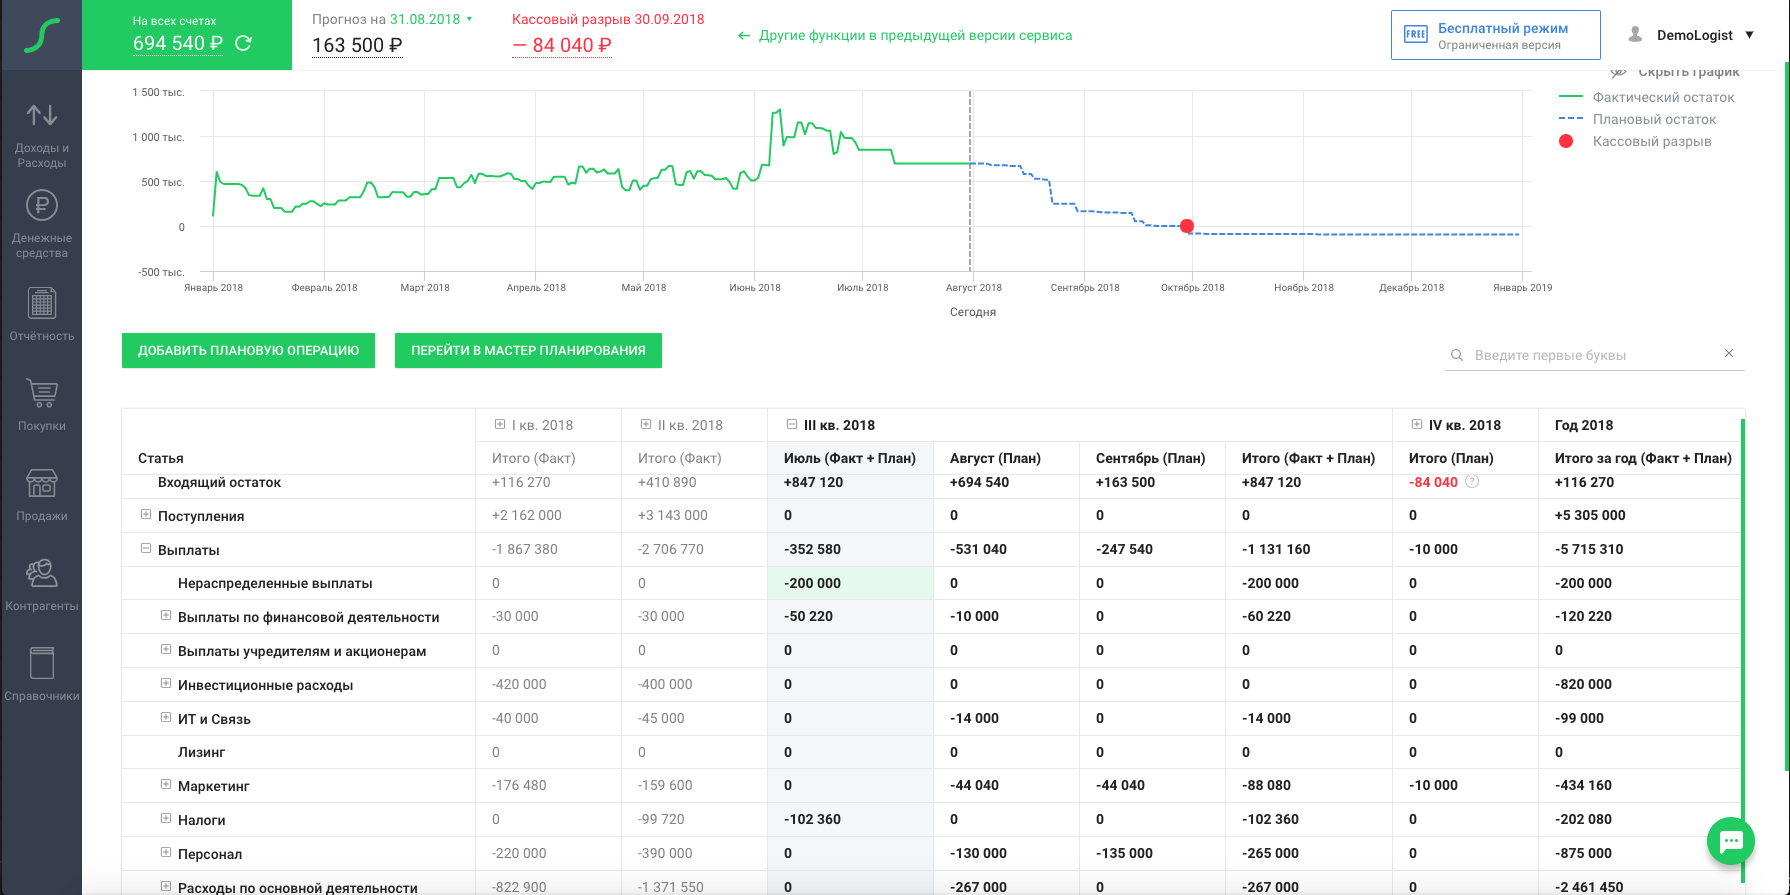This screenshot has width=1790, height=895.
Task: Open Справочники book icon
Action: [x=41, y=674]
